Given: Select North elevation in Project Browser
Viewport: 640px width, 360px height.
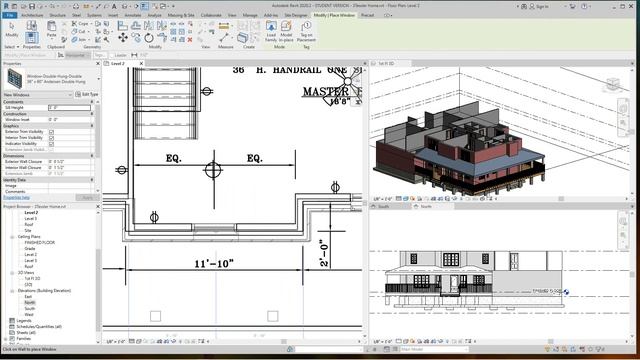Looking at the screenshot, I should point(30,302).
